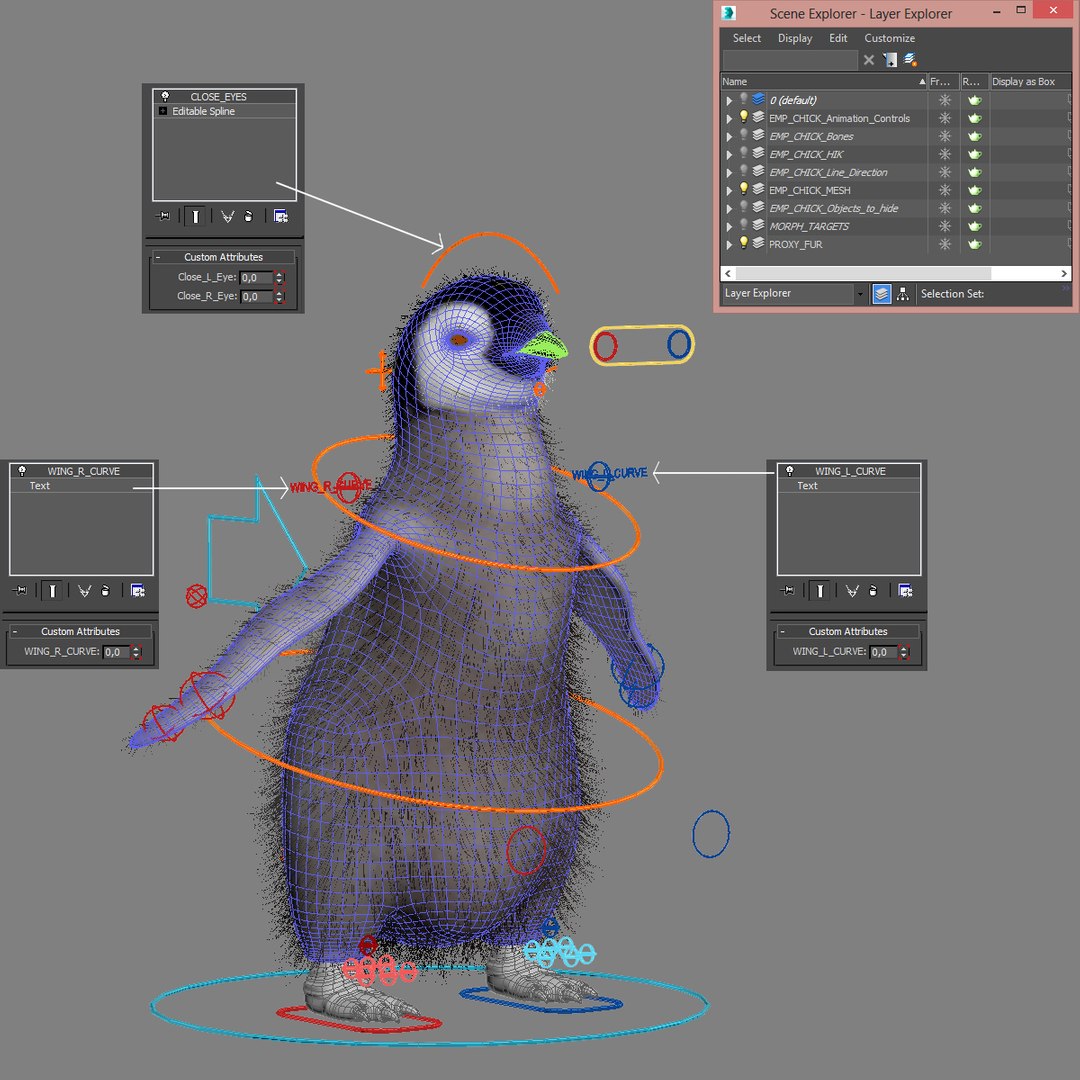Show the EMP_CHICK_Line_Direction layer

pos(744,171)
